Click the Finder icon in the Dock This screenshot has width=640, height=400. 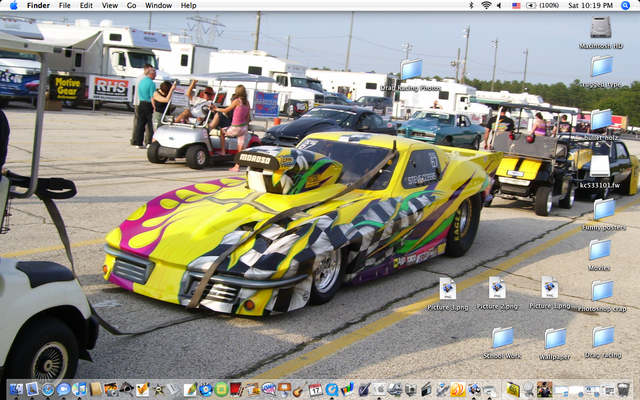tap(15, 389)
